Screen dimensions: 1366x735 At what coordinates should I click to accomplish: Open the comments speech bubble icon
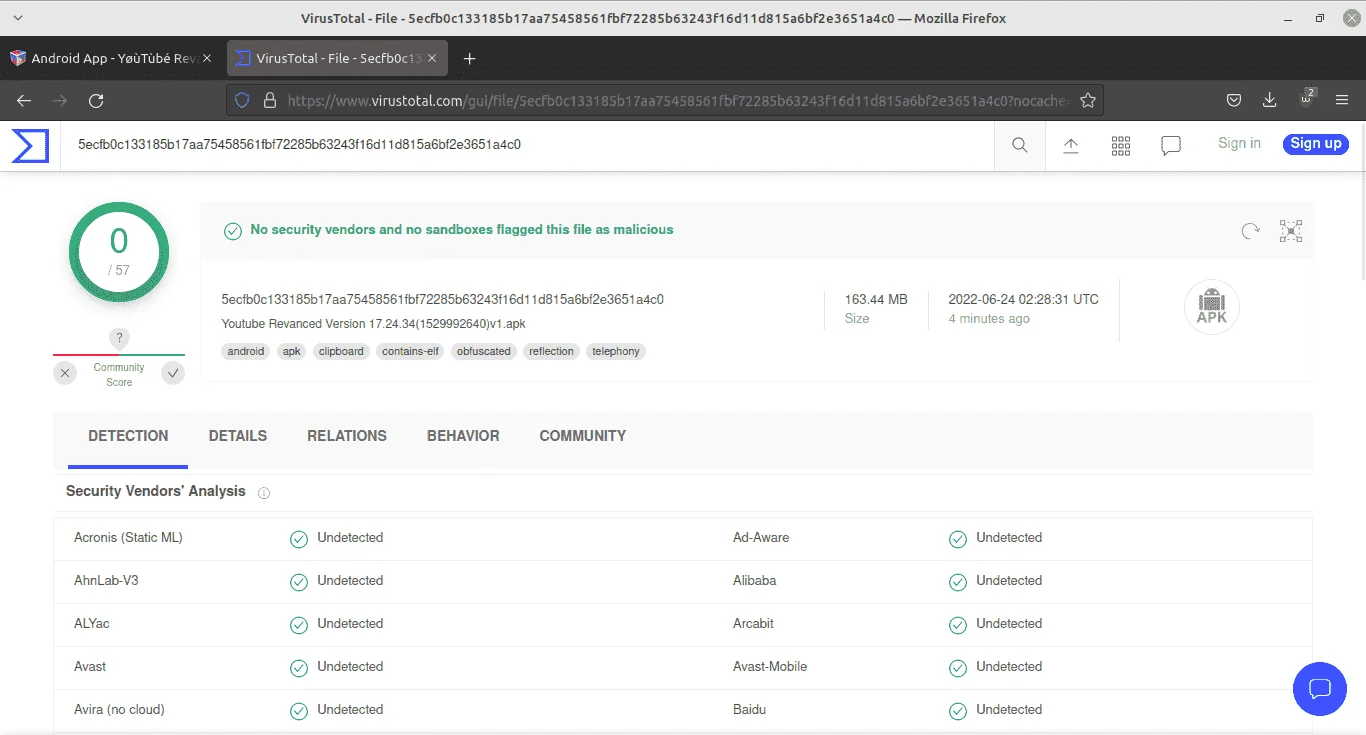point(1171,145)
